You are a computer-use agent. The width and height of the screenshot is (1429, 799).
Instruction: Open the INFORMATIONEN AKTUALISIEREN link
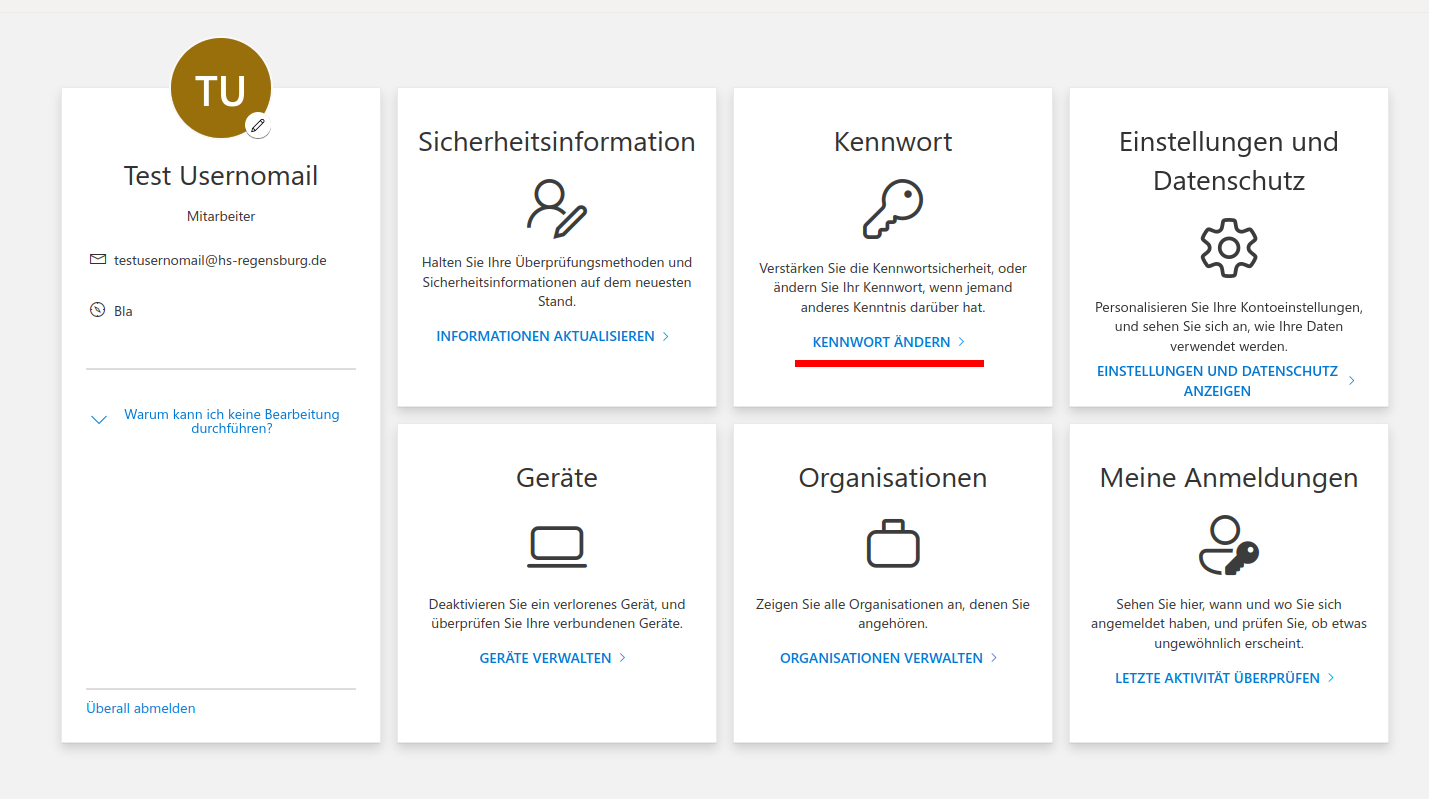(x=545, y=337)
